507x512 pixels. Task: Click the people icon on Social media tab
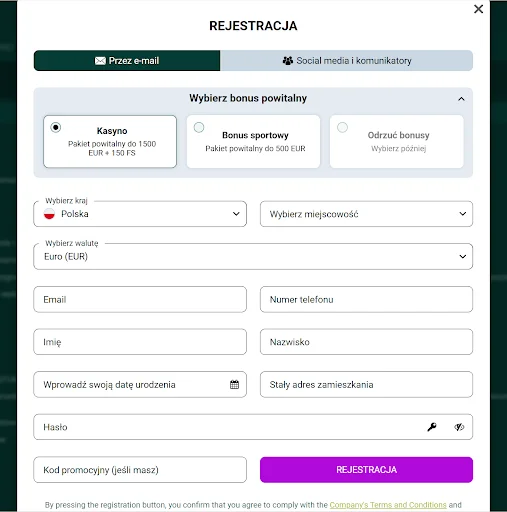288,61
